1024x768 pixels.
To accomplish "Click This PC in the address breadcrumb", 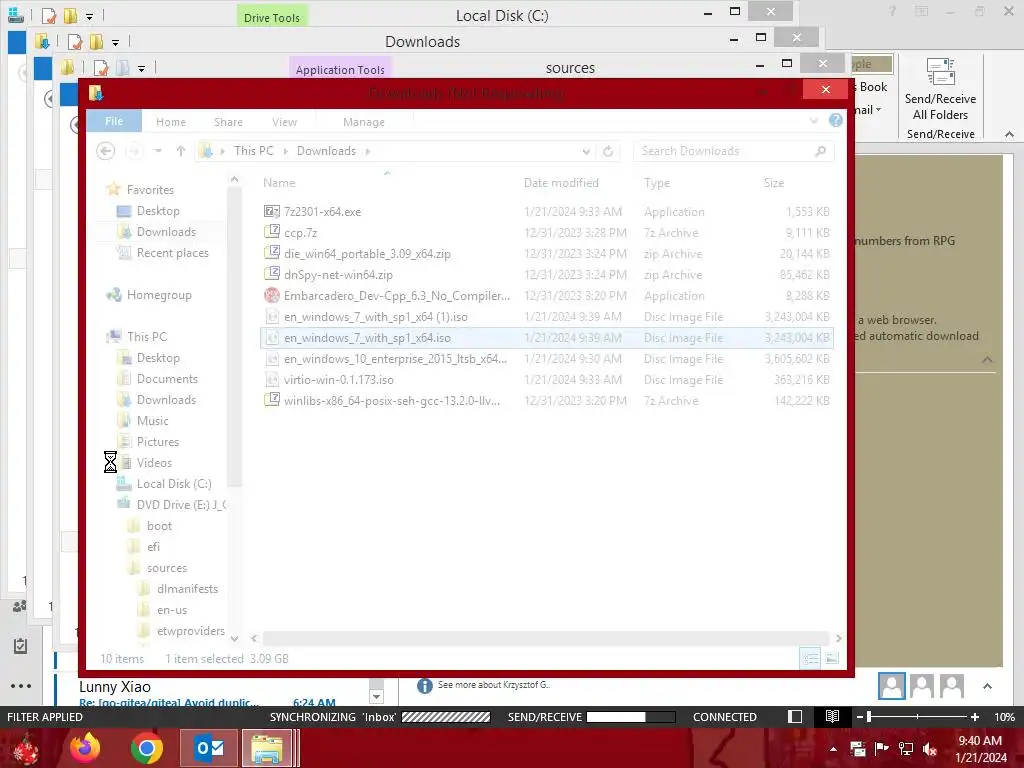I will point(253,151).
